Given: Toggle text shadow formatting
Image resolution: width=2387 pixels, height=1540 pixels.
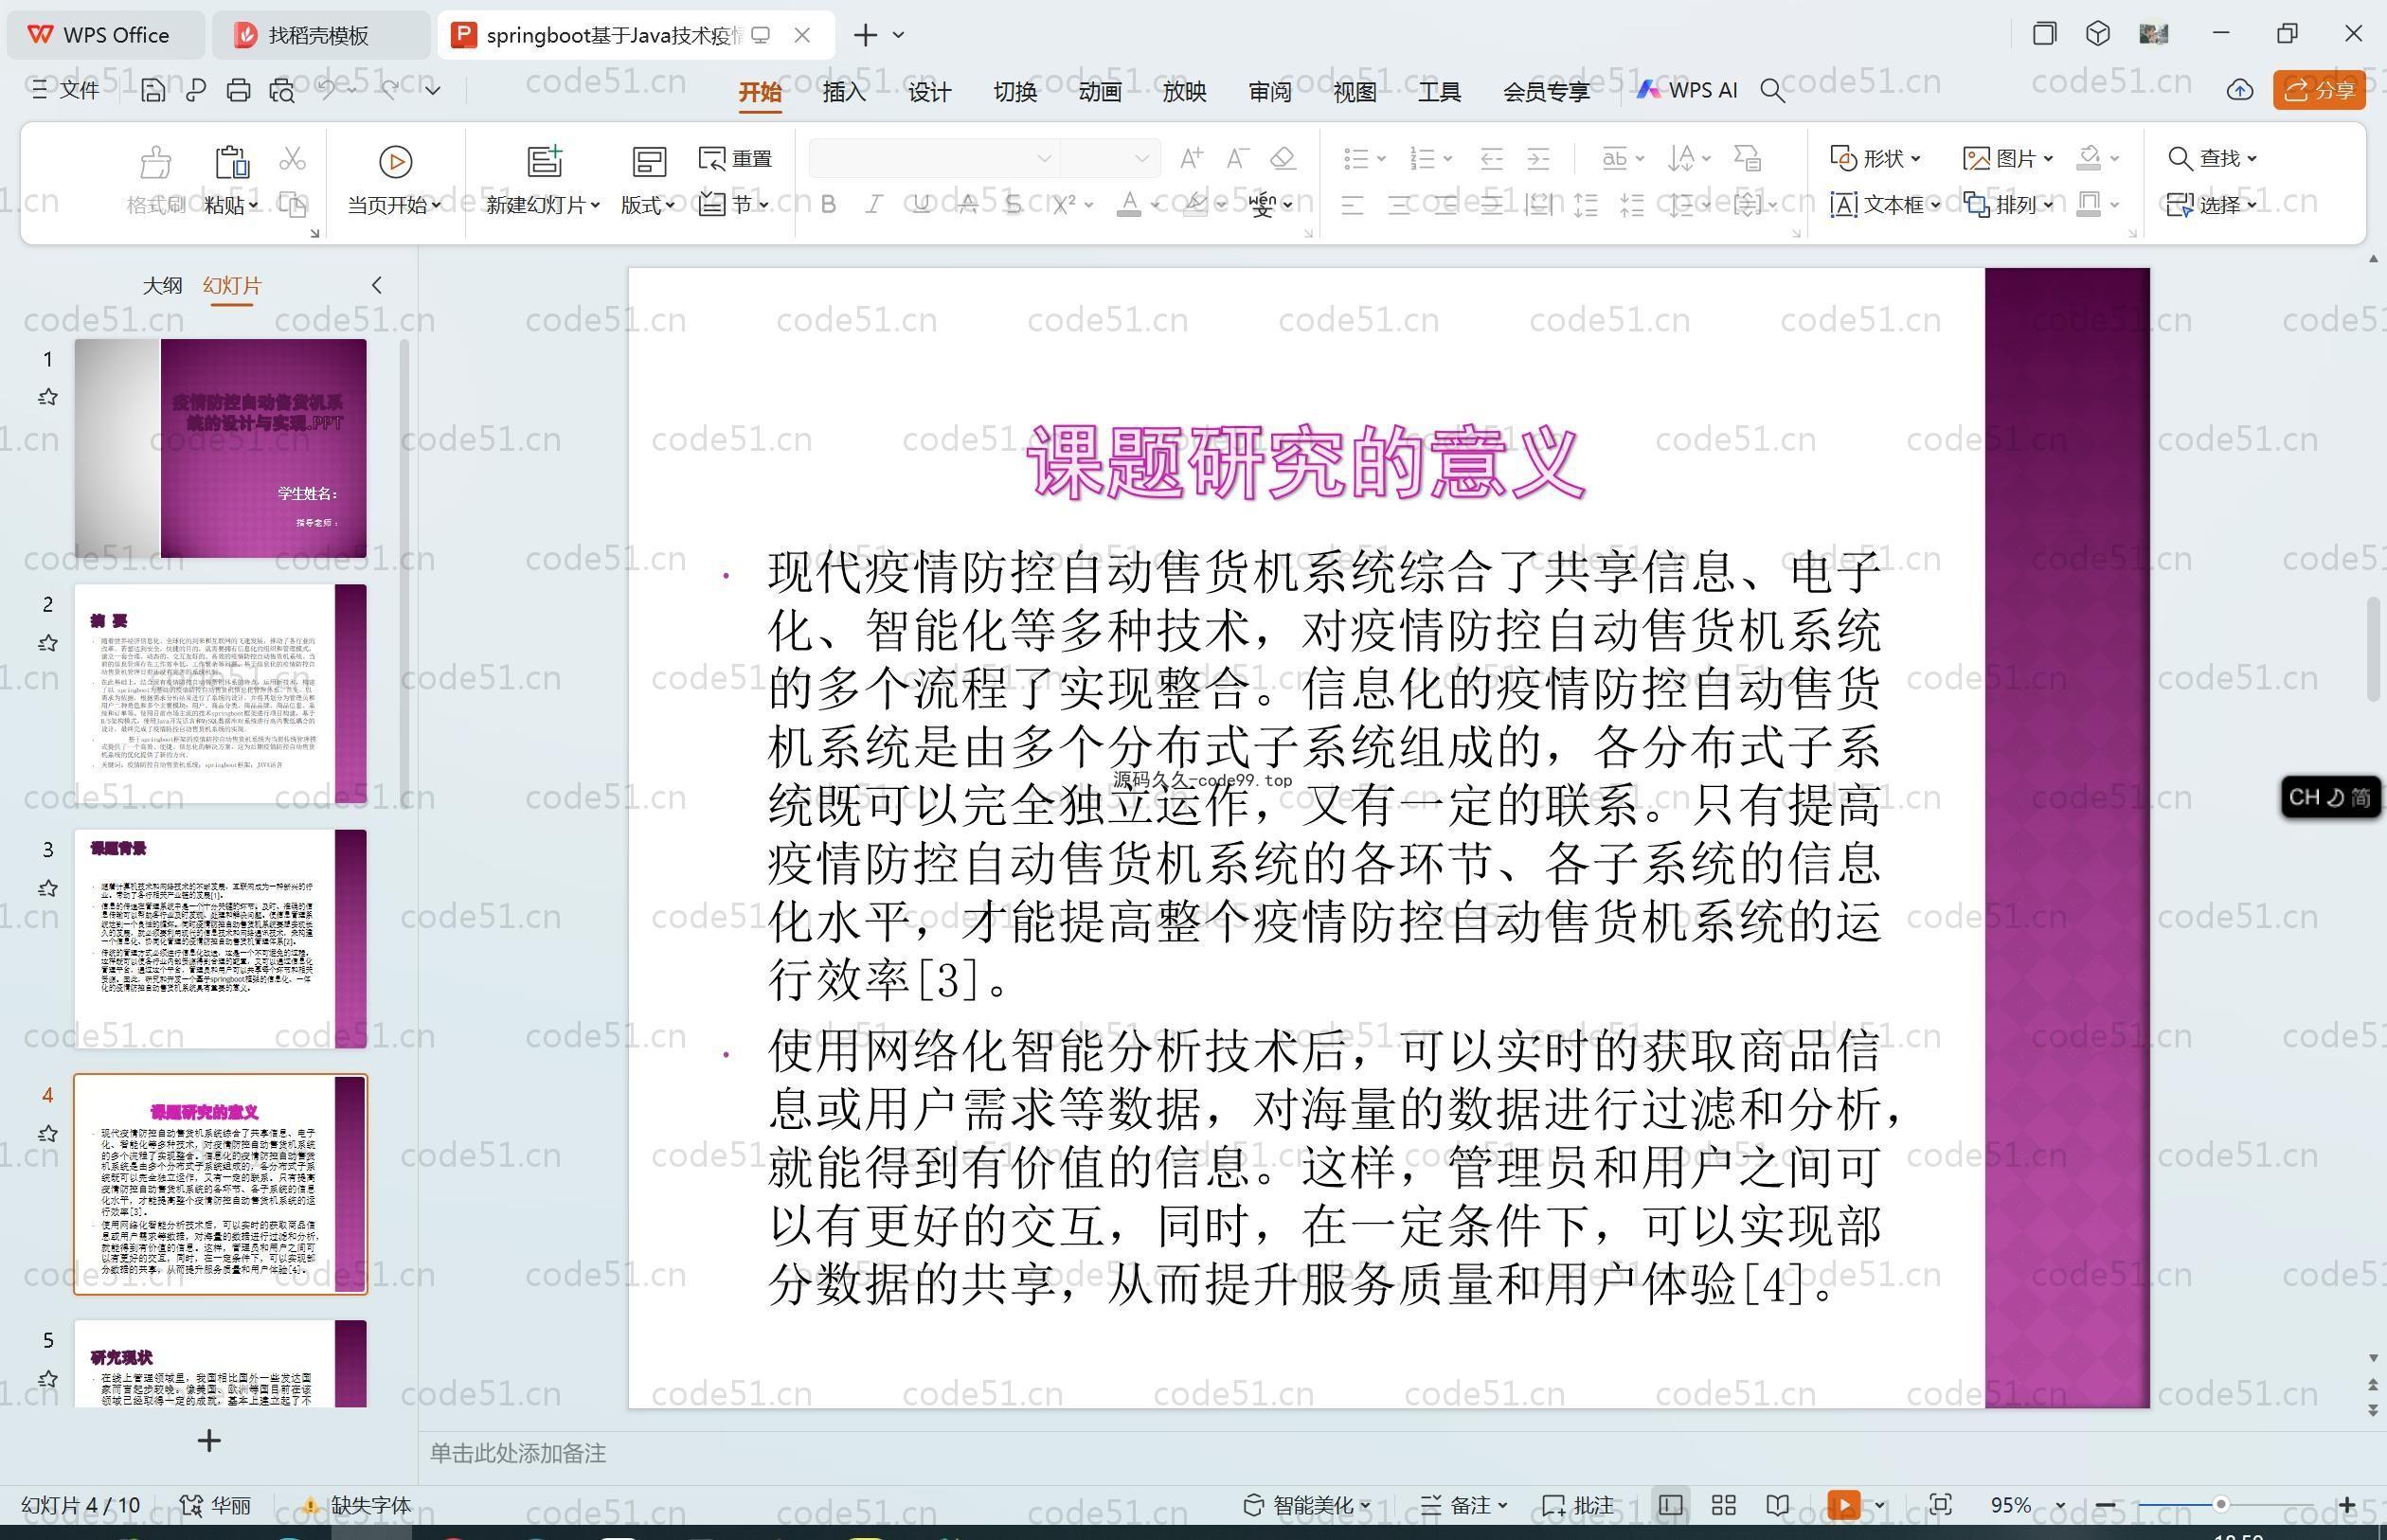Looking at the screenshot, I should pyautogui.click(x=1013, y=205).
